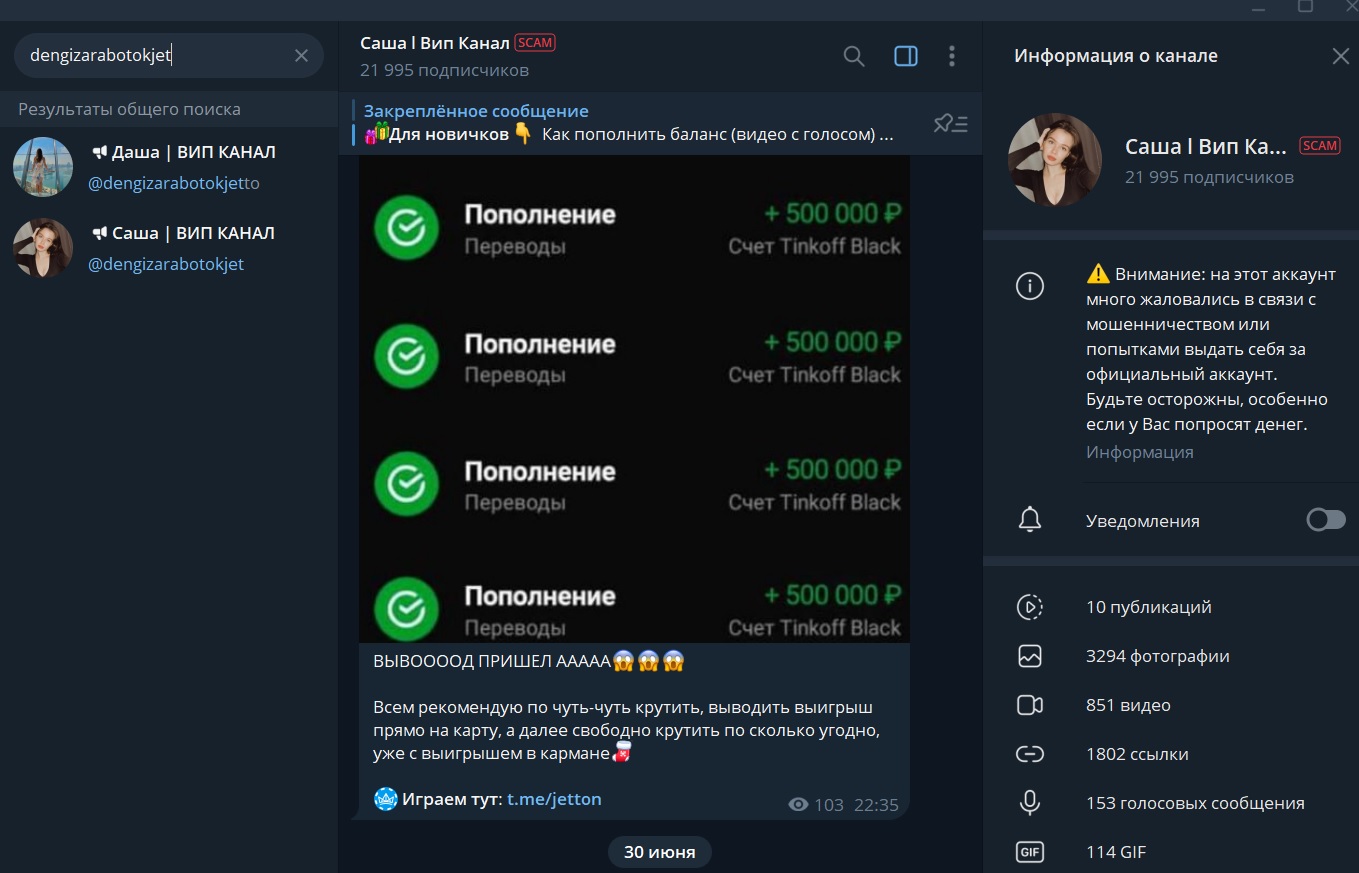Clear the search field with the X icon

pyautogui.click(x=301, y=56)
